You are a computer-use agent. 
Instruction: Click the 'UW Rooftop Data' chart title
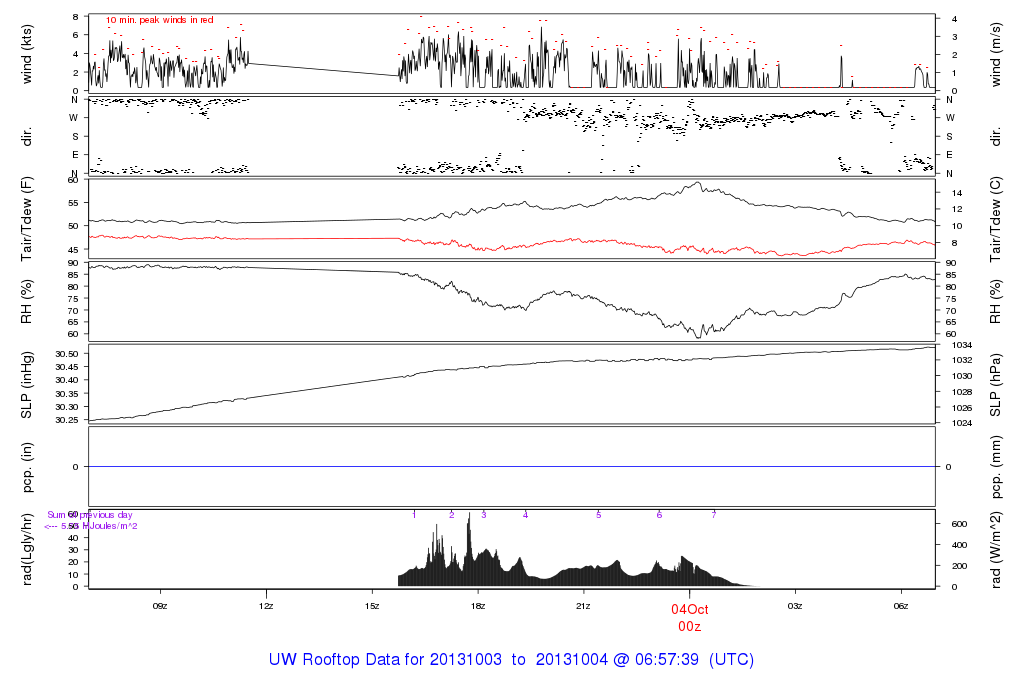click(511, 660)
